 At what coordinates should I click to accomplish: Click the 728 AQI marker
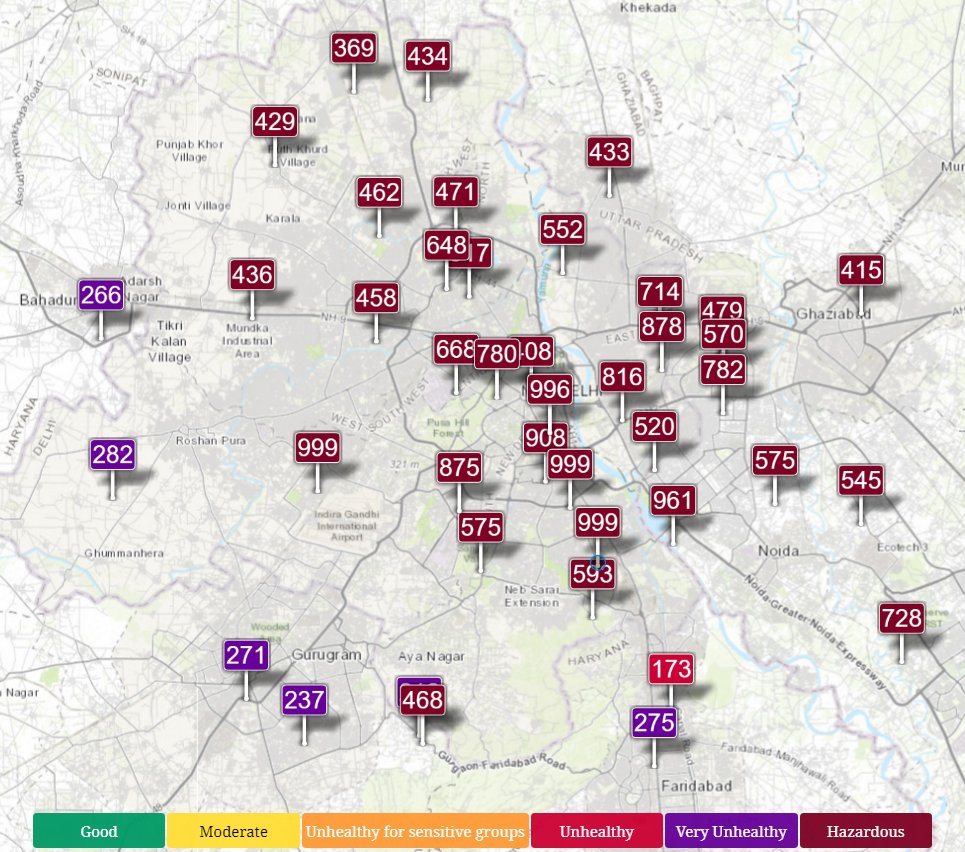(902, 618)
